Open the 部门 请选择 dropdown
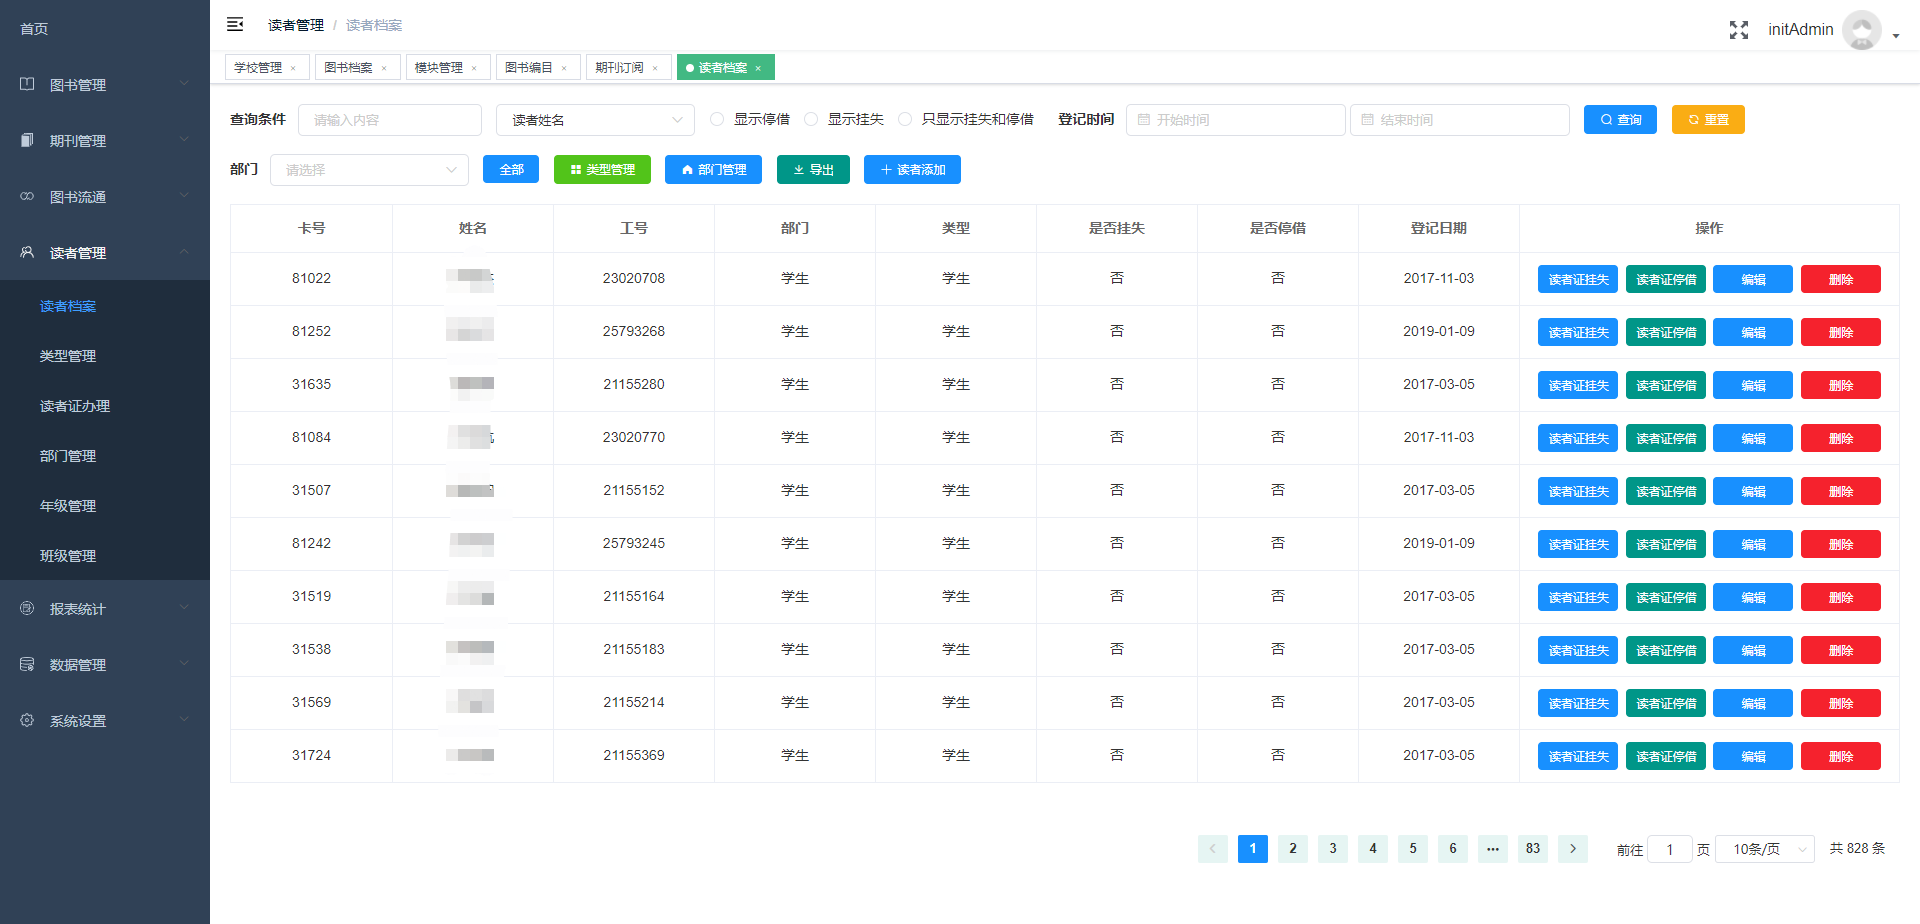 [x=369, y=170]
